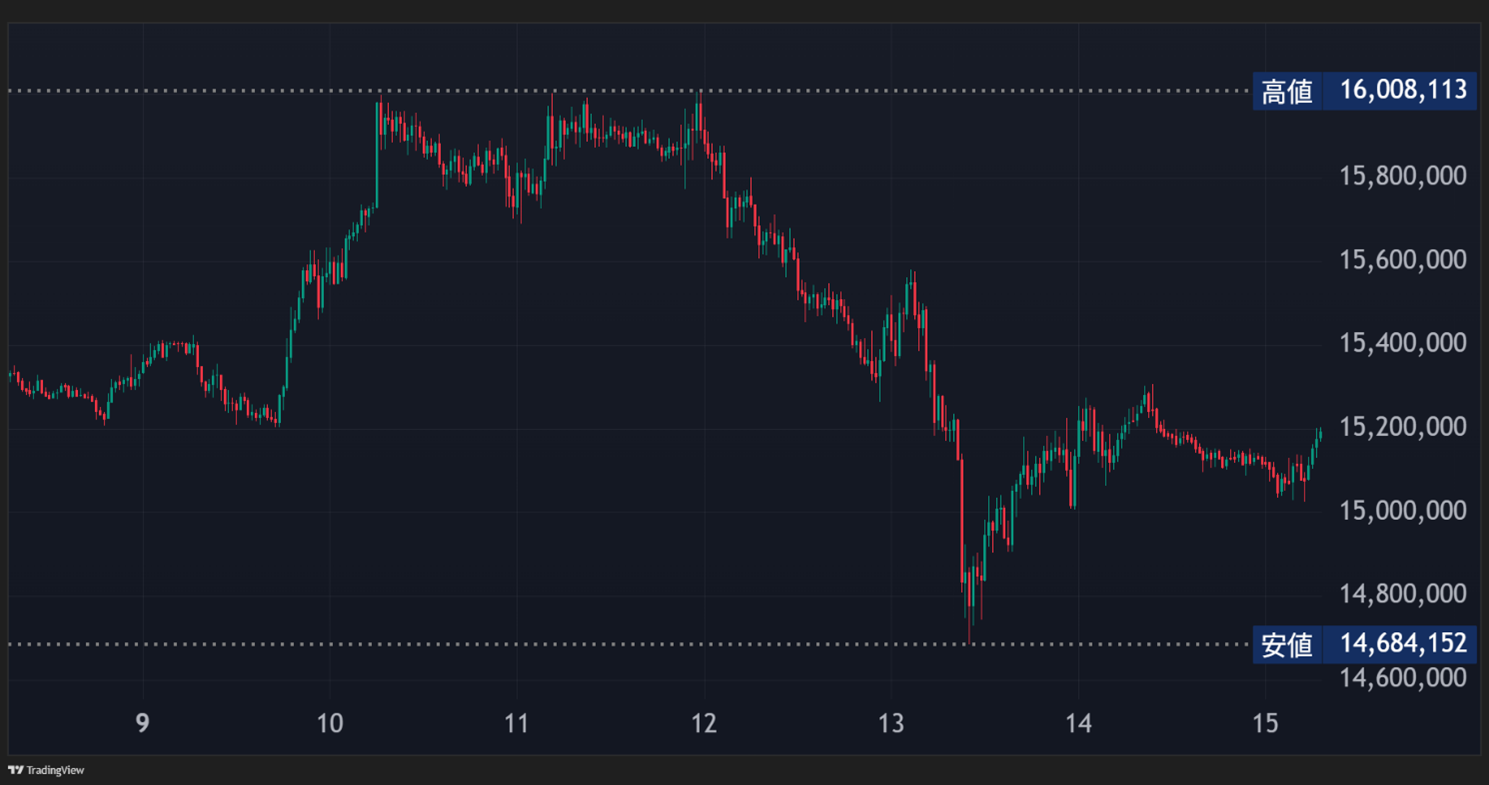Click the long red candle before the low
1489x785 pixels.
961,520
